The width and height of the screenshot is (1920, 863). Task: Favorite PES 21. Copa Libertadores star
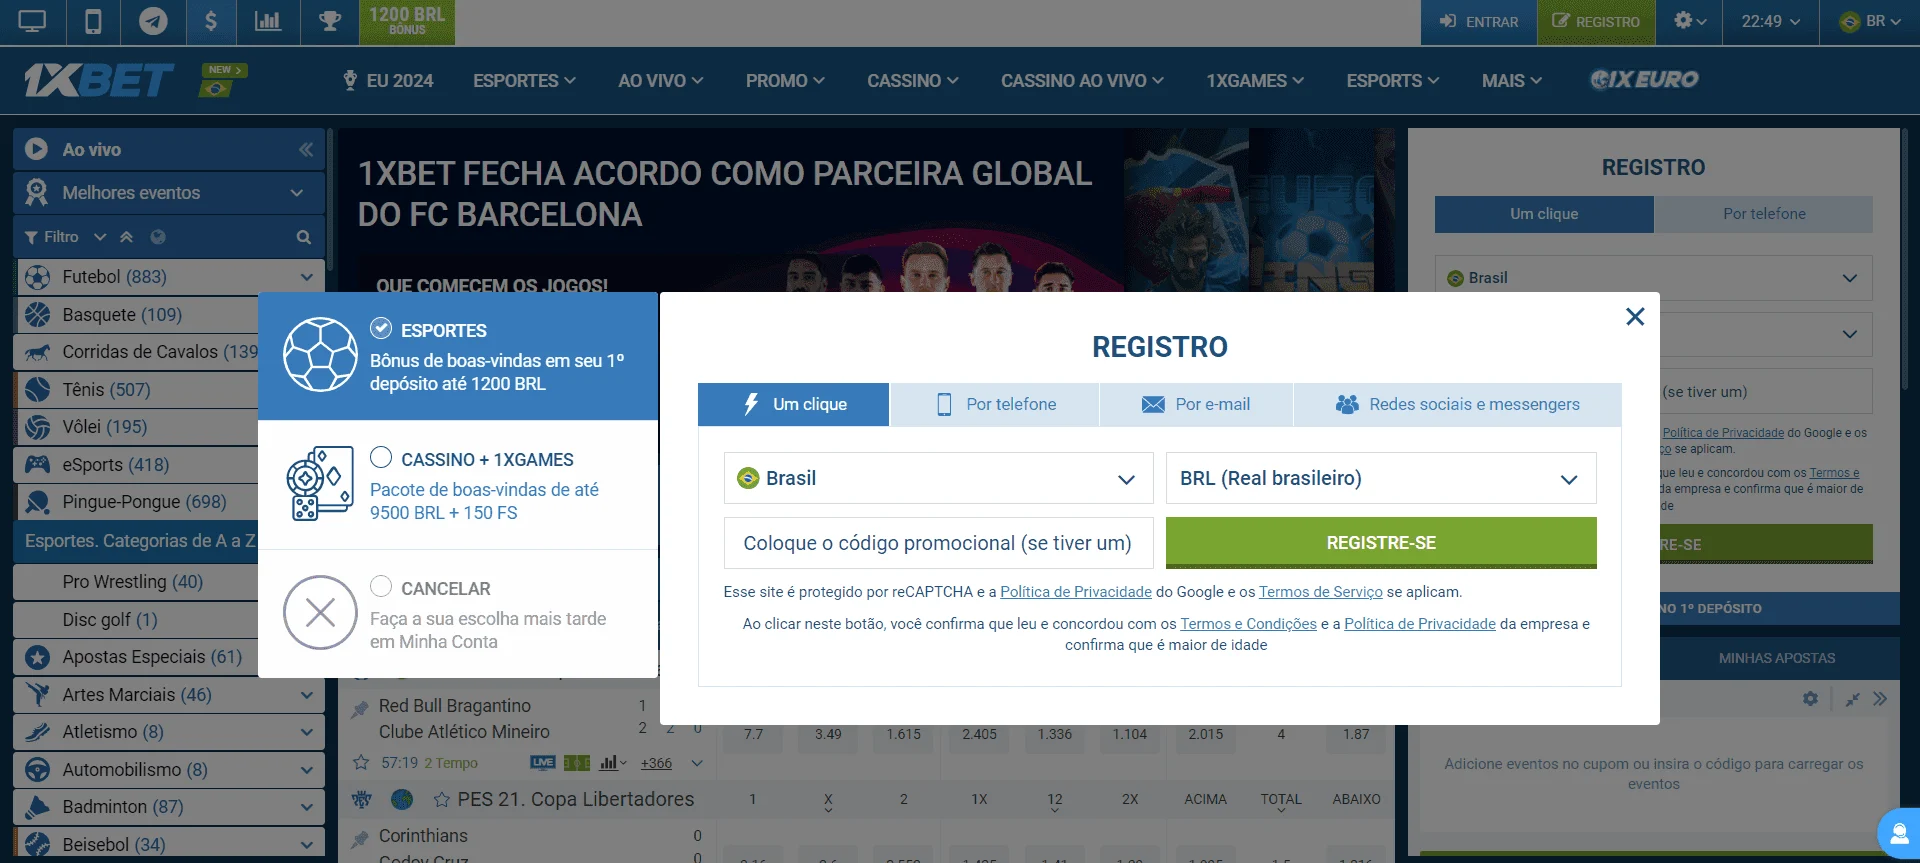pos(441,799)
